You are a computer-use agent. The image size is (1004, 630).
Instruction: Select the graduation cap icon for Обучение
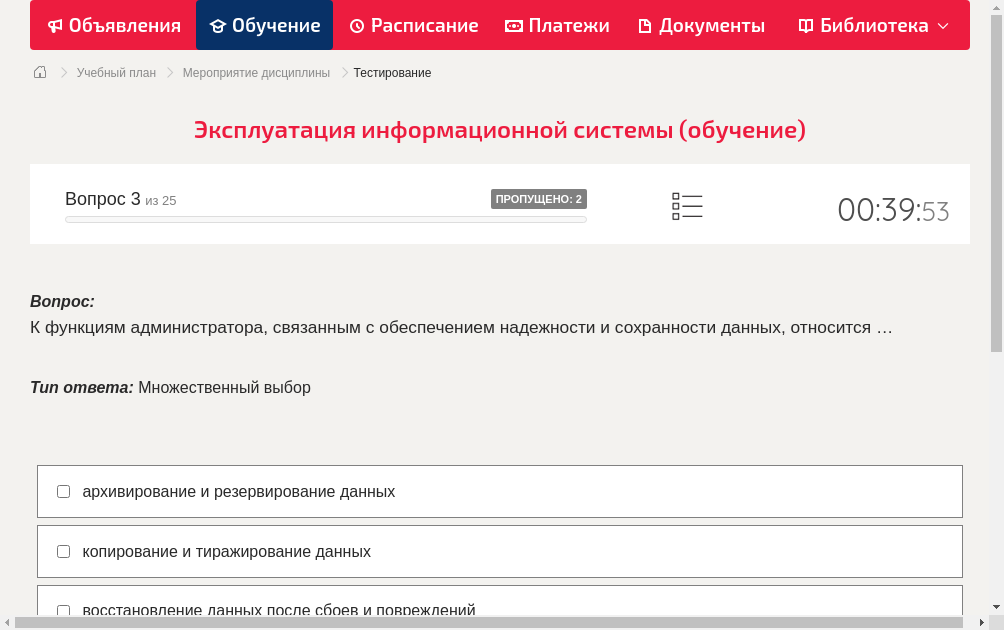[220, 25]
